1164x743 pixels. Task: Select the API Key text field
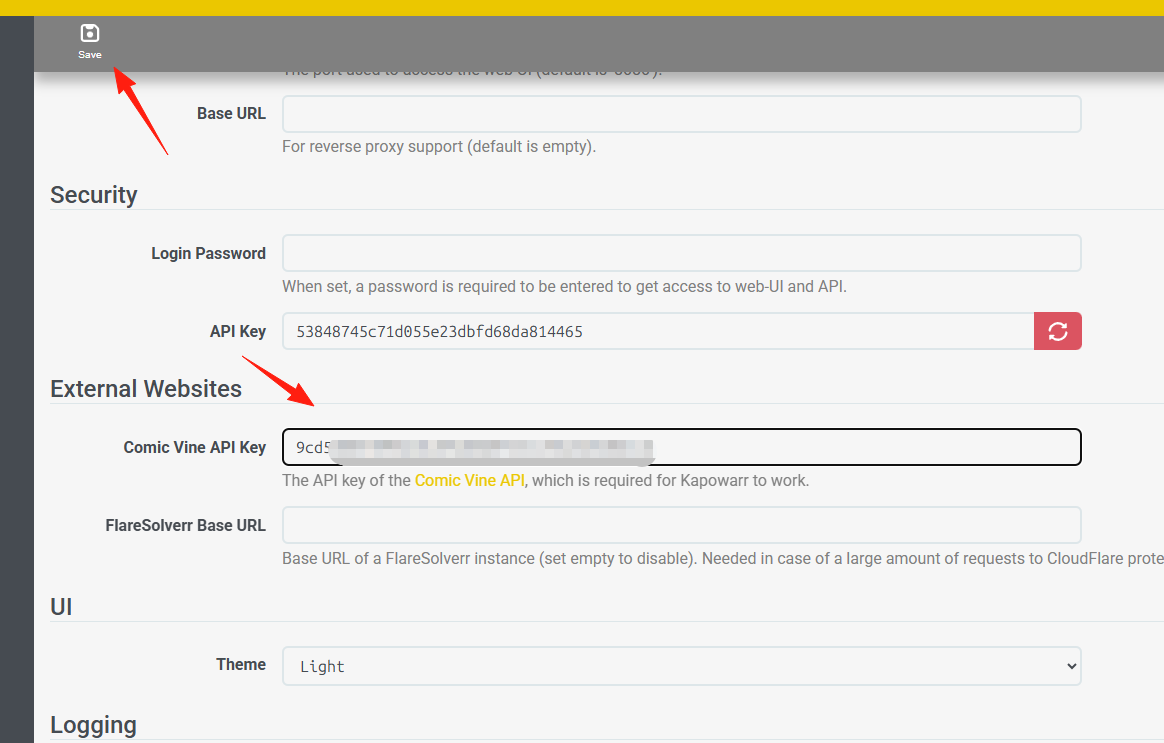[658, 331]
